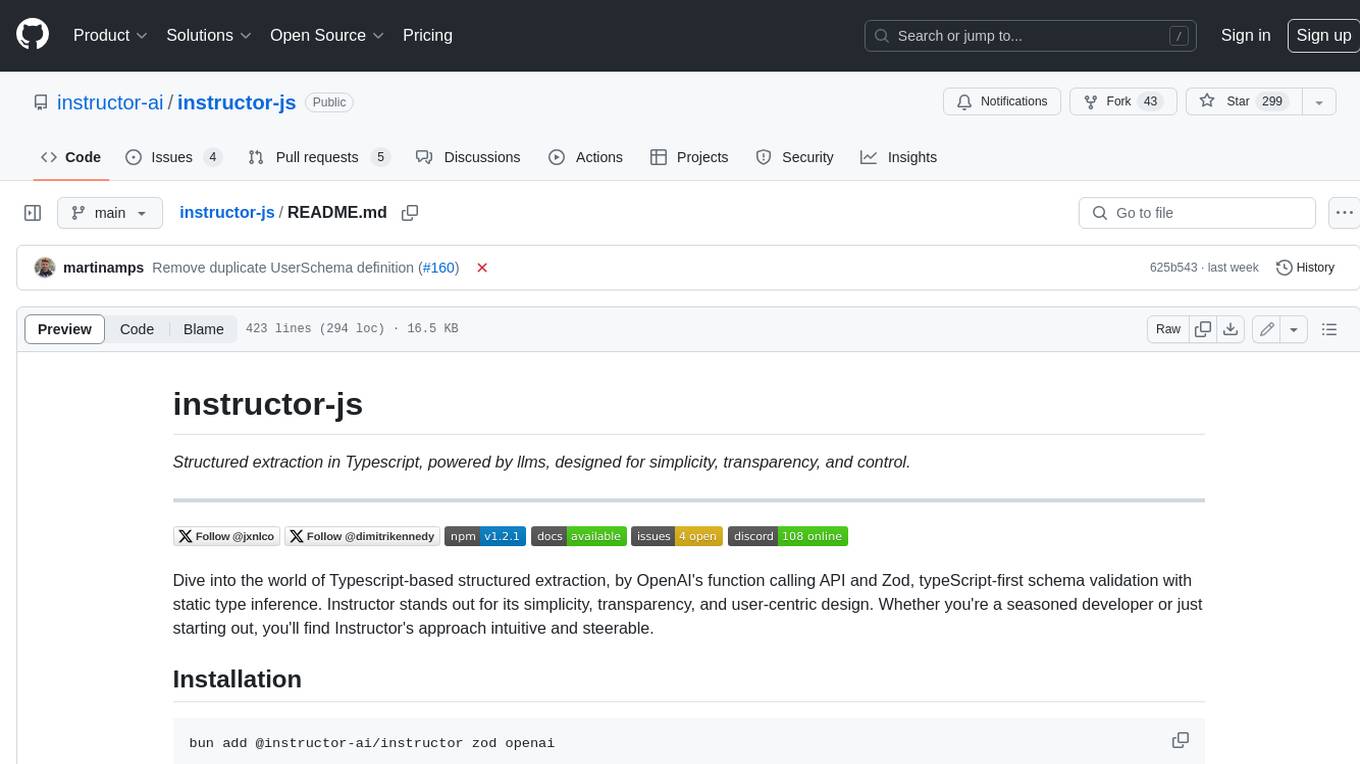
Task: Open Follow @dimitrikennedy badge
Action: (x=363, y=536)
